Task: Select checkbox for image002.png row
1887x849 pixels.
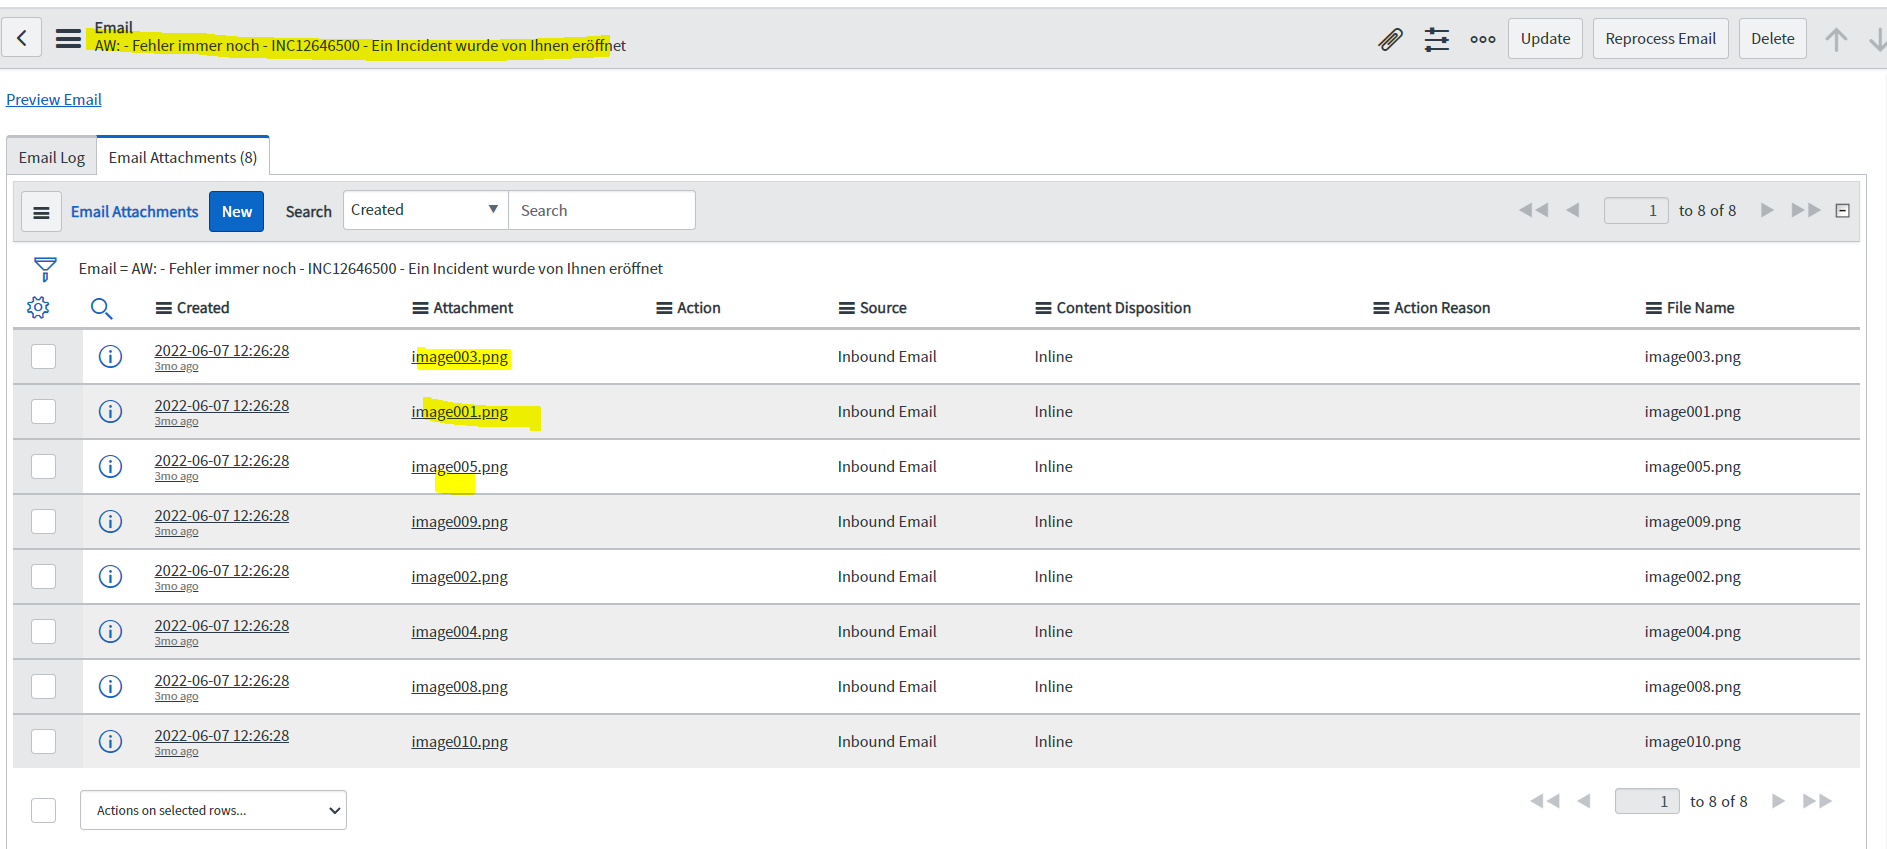Action: tap(43, 576)
